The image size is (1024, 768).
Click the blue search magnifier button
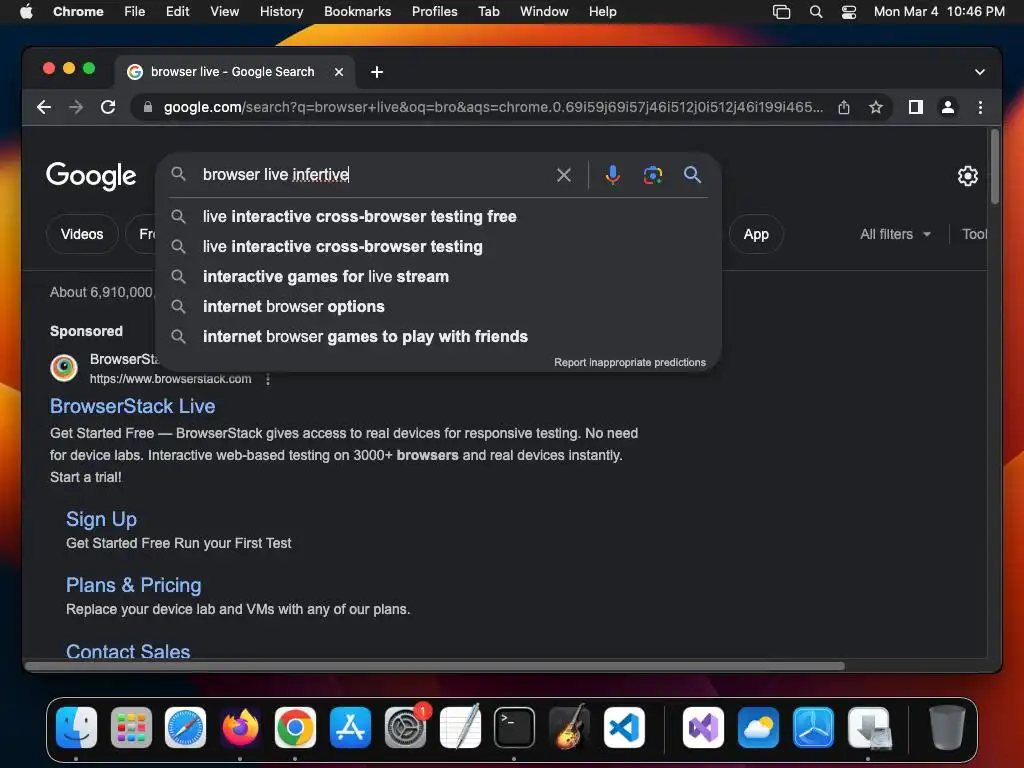692,174
